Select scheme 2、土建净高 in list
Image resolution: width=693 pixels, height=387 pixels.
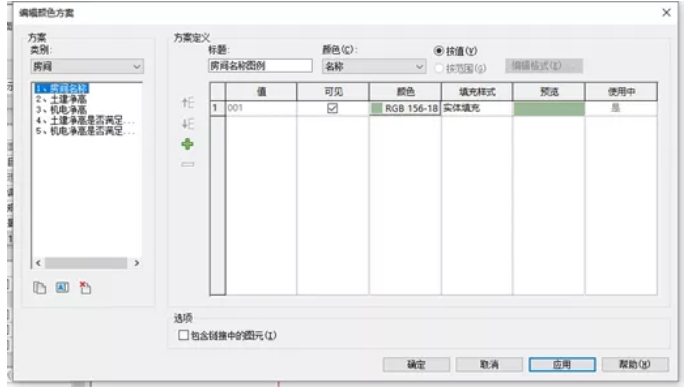(x=61, y=99)
